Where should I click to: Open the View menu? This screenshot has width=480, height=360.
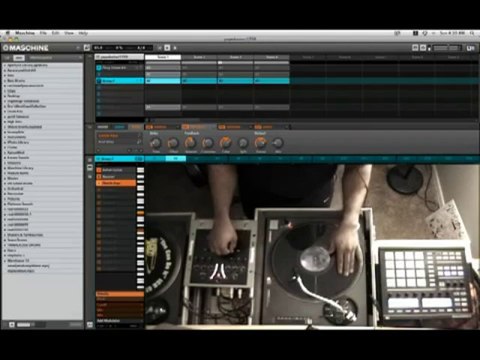pyautogui.click(x=69, y=33)
